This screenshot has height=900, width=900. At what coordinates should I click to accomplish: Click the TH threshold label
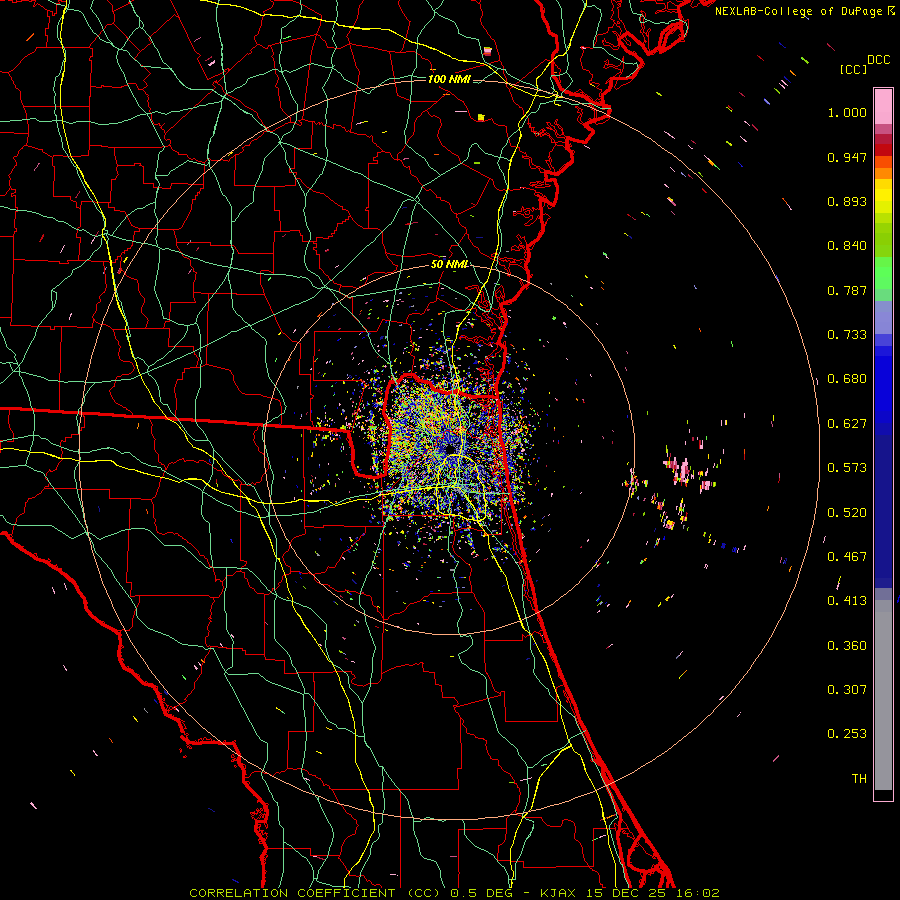tap(859, 778)
